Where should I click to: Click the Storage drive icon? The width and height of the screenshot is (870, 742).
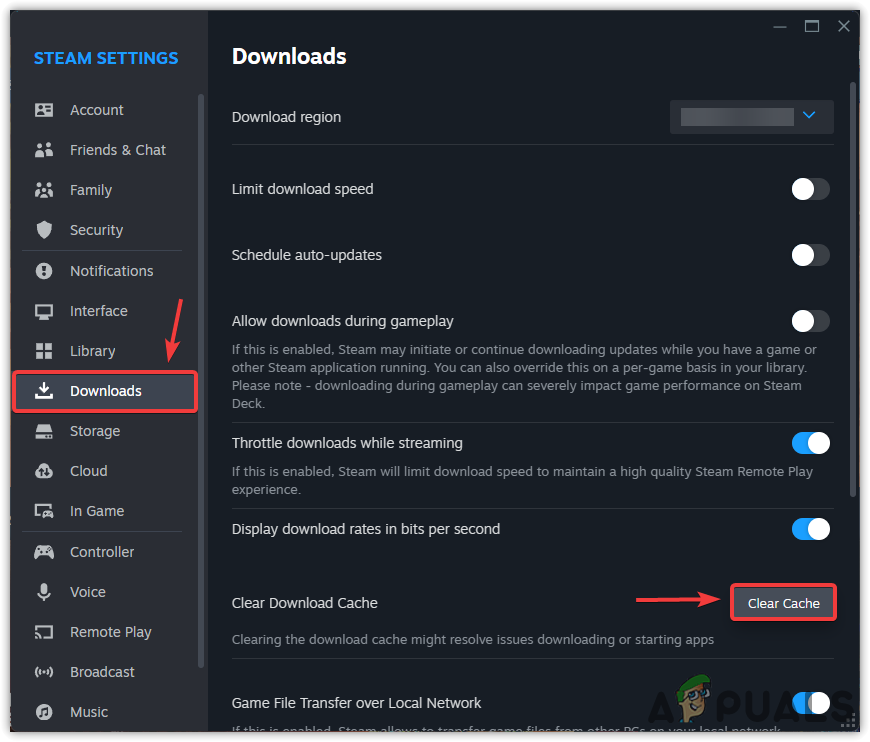point(44,431)
